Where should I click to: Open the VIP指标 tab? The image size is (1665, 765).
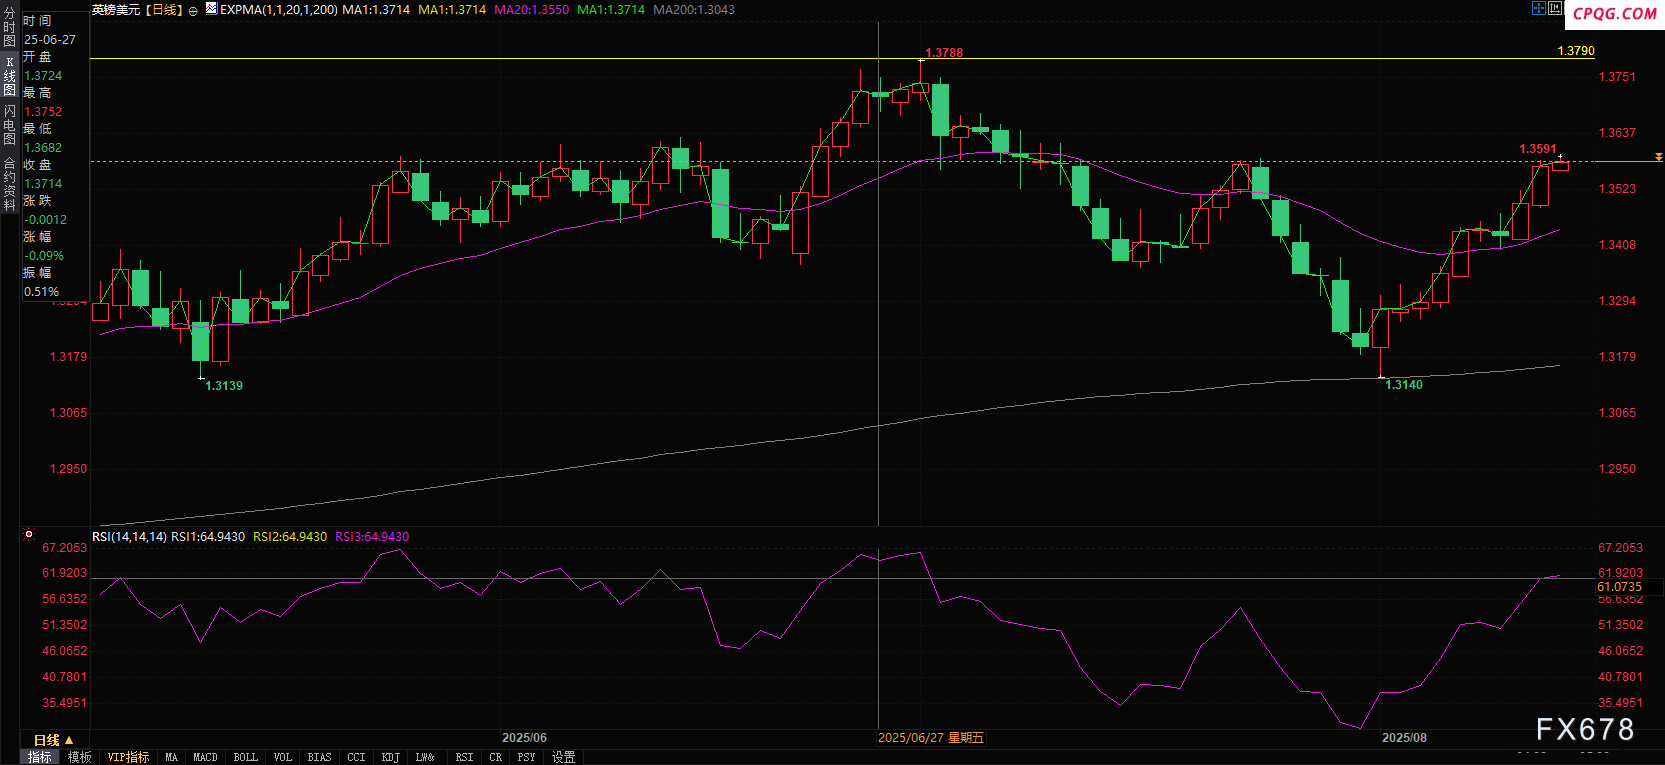pos(128,757)
